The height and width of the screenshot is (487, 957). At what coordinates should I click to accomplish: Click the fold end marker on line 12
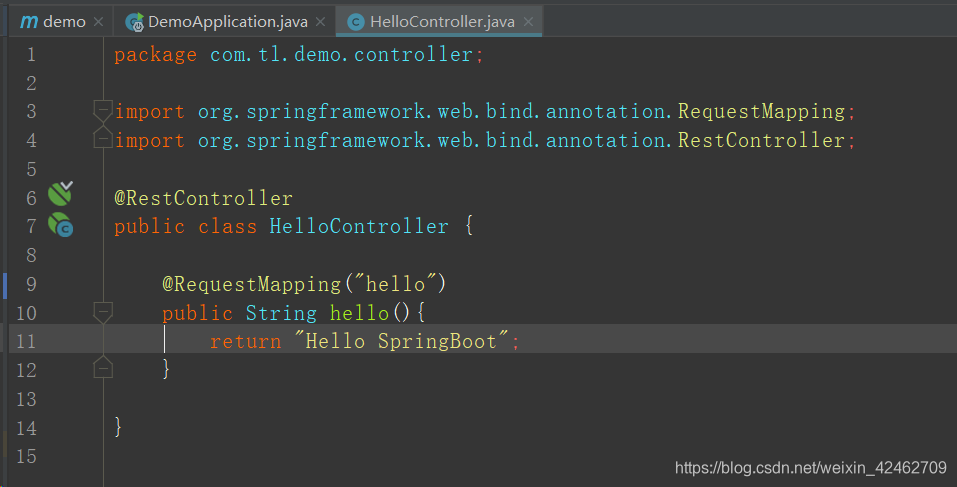pos(103,367)
